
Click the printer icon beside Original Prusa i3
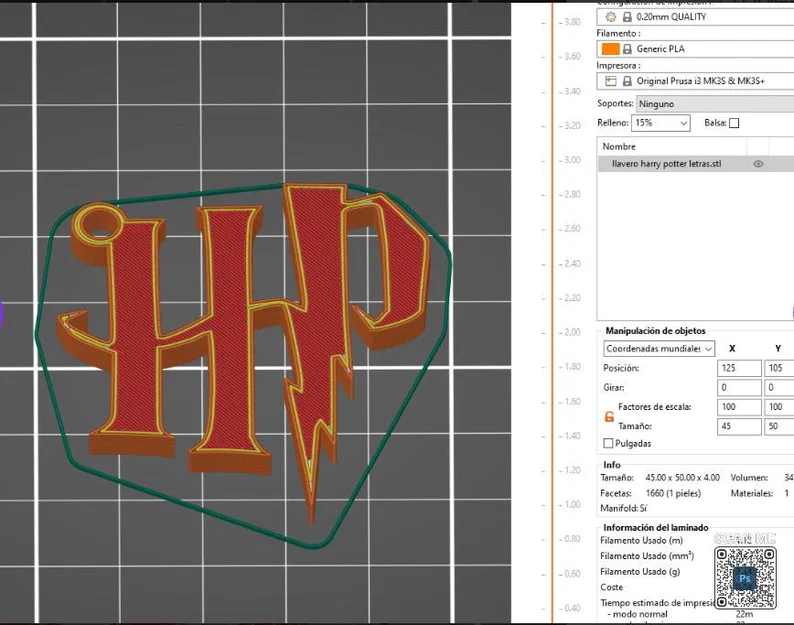click(x=611, y=81)
